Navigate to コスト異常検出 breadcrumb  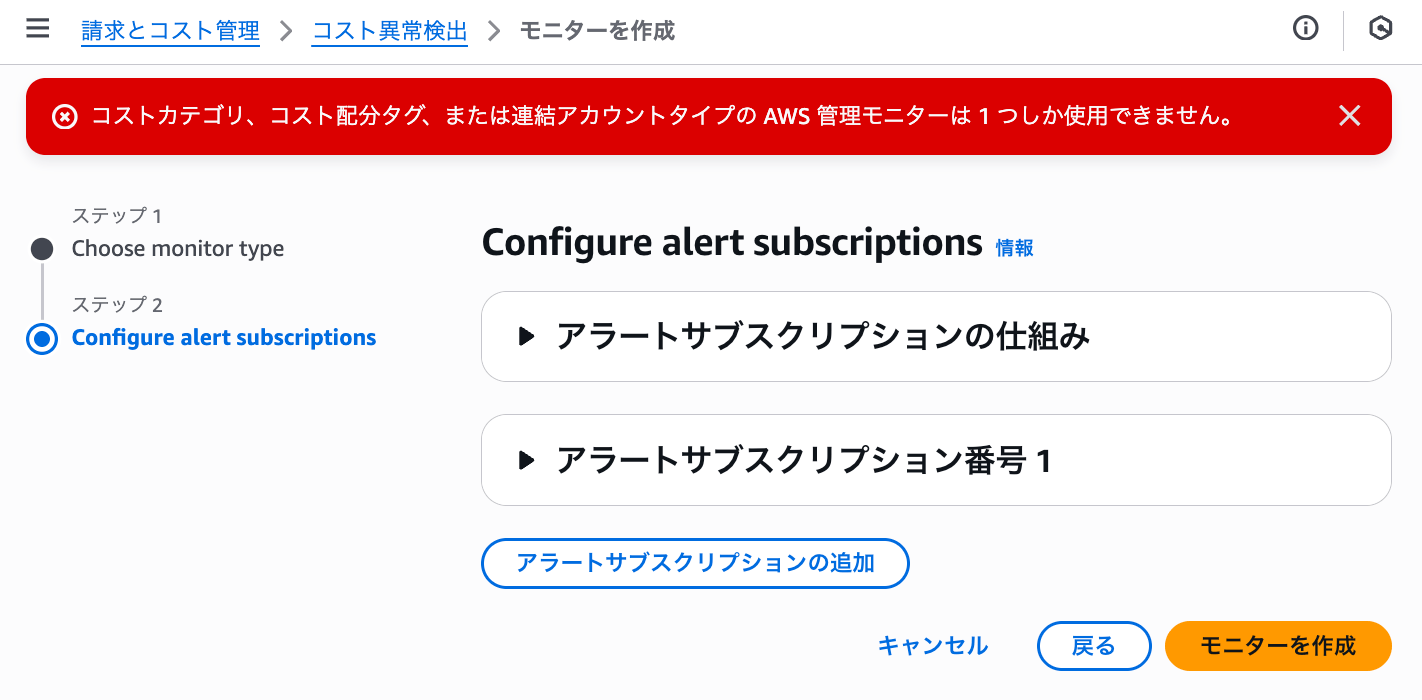pyautogui.click(x=390, y=31)
